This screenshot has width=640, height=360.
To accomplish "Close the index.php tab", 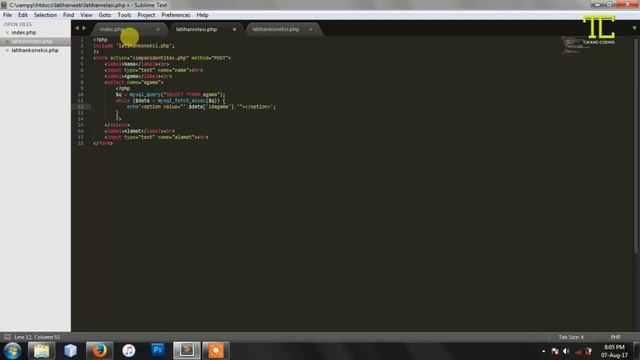I will click(158, 29).
